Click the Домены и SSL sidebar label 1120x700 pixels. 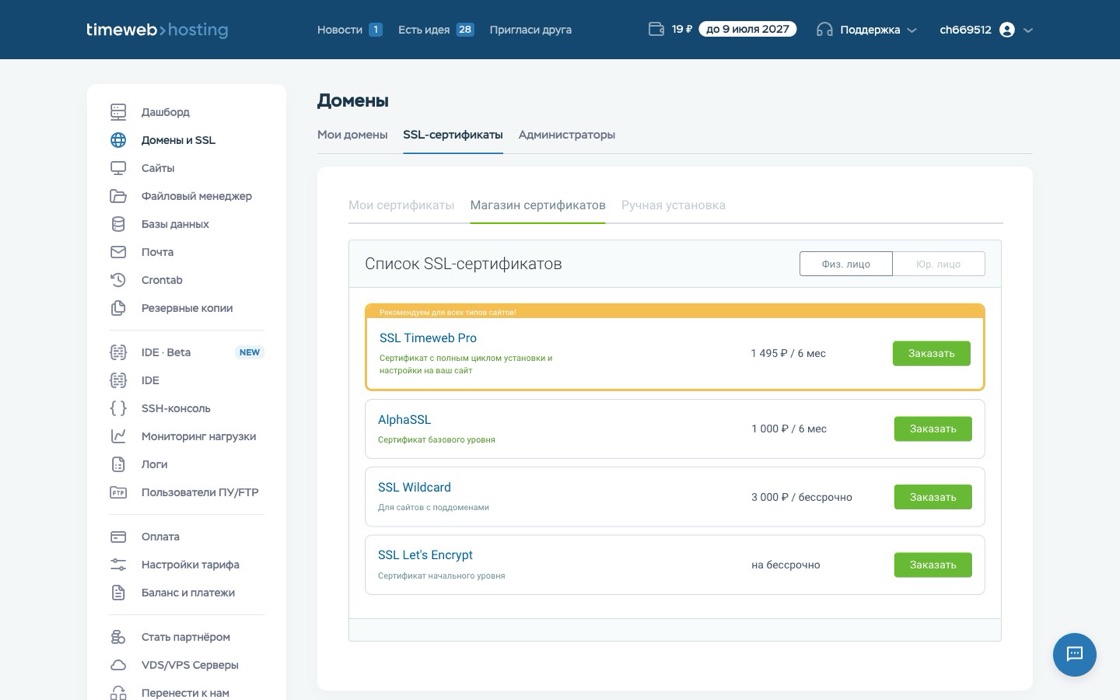178,140
